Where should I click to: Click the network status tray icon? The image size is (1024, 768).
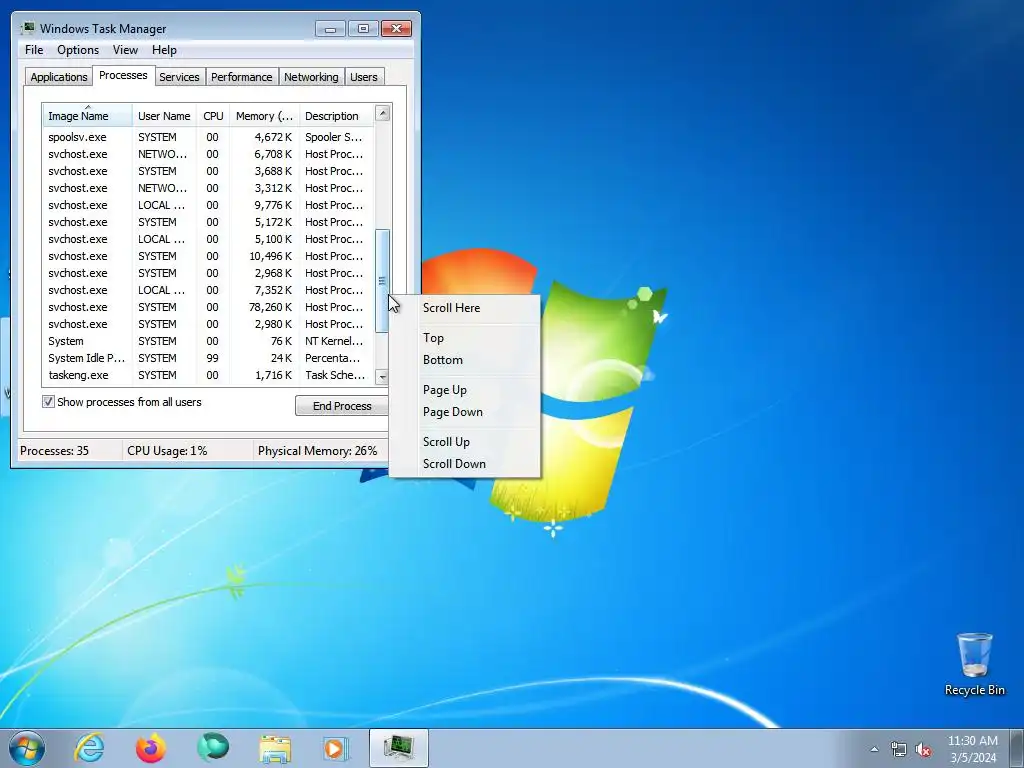click(x=899, y=749)
